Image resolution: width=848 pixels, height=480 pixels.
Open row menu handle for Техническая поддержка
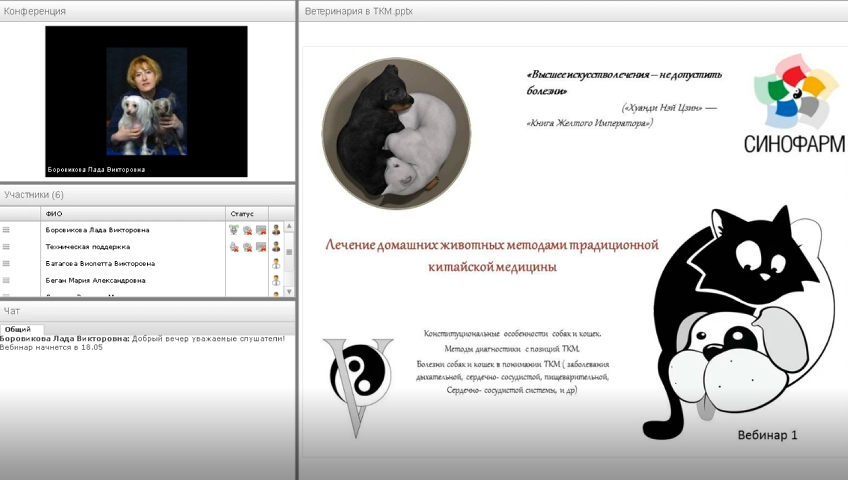coord(6,247)
